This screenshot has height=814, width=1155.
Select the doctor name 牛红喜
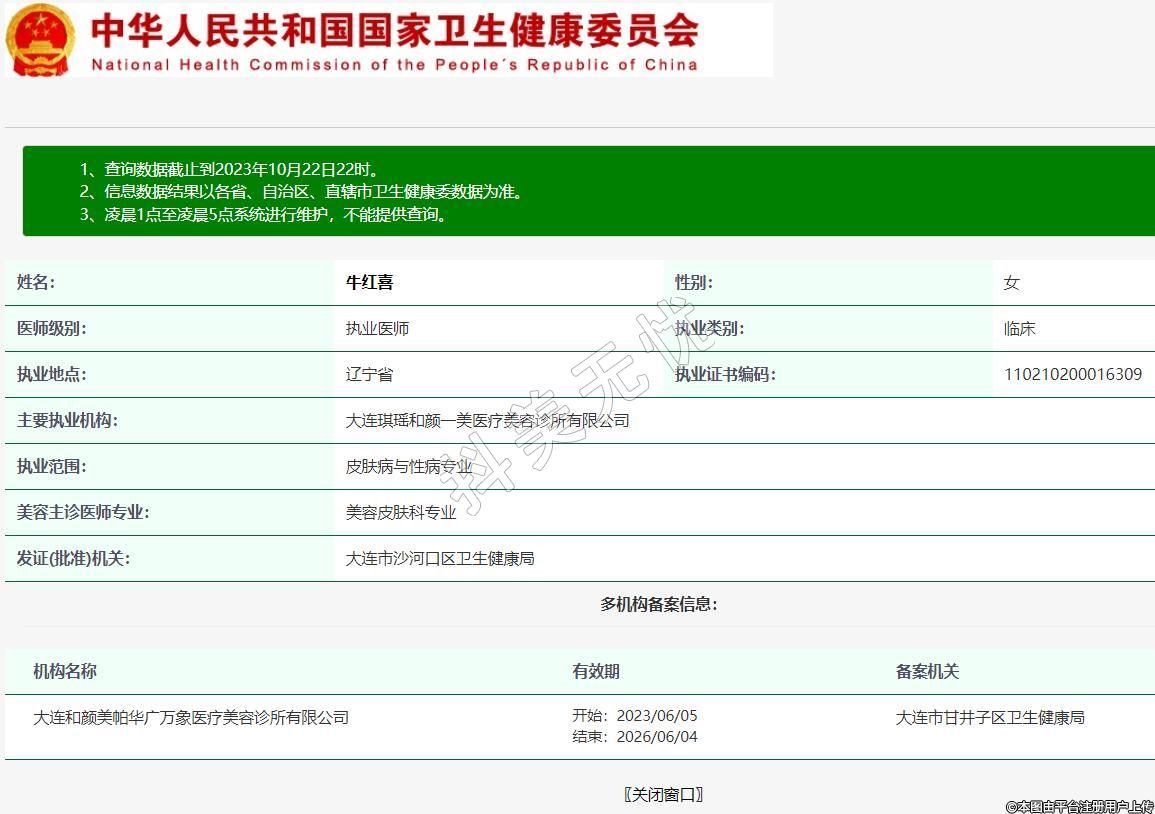(x=369, y=282)
